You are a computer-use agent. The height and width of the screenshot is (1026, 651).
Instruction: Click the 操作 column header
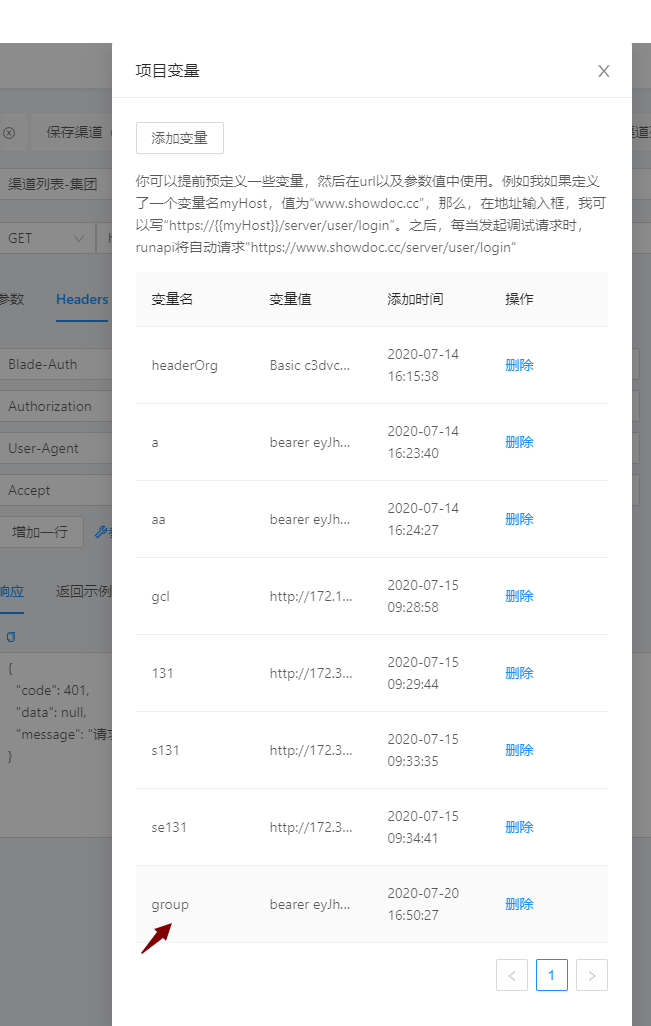(519, 299)
